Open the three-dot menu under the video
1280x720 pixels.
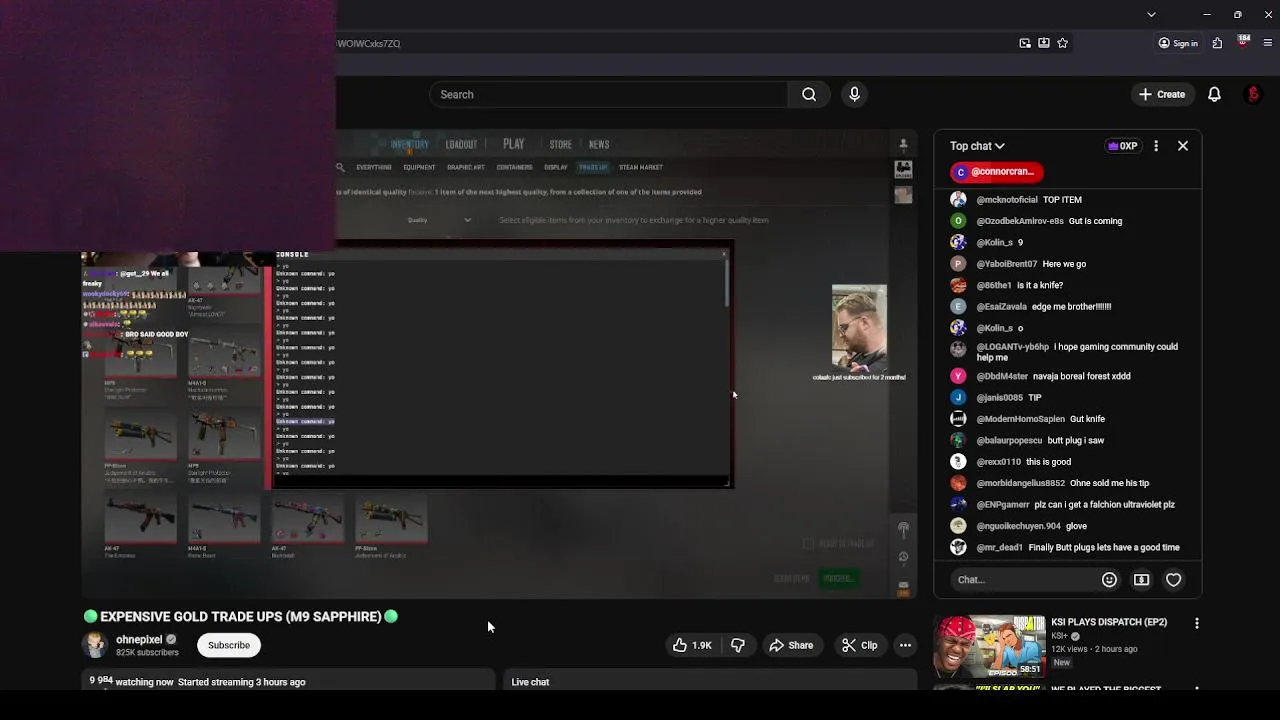point(905,645)
